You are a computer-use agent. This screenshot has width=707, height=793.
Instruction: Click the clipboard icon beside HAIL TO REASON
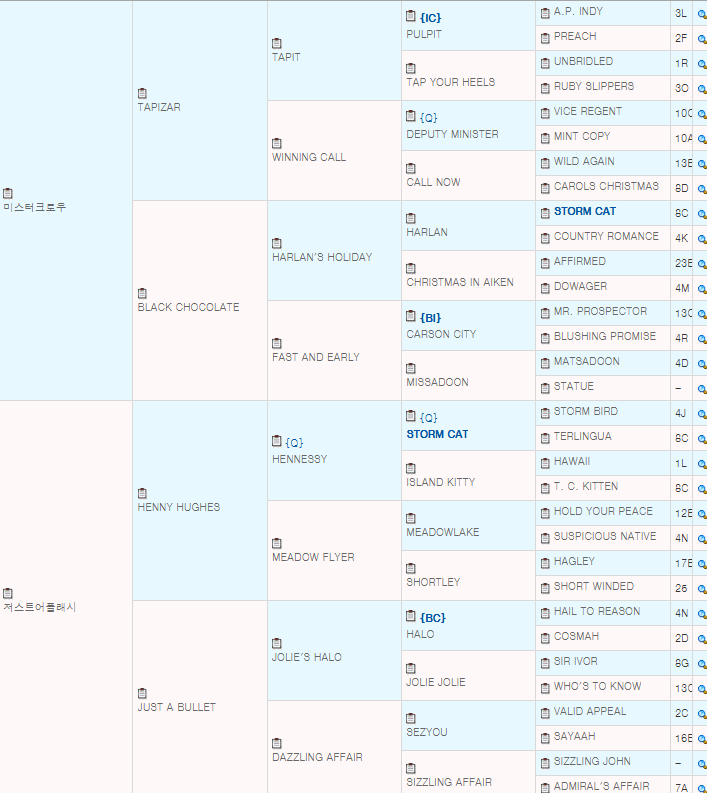[545, 612]
